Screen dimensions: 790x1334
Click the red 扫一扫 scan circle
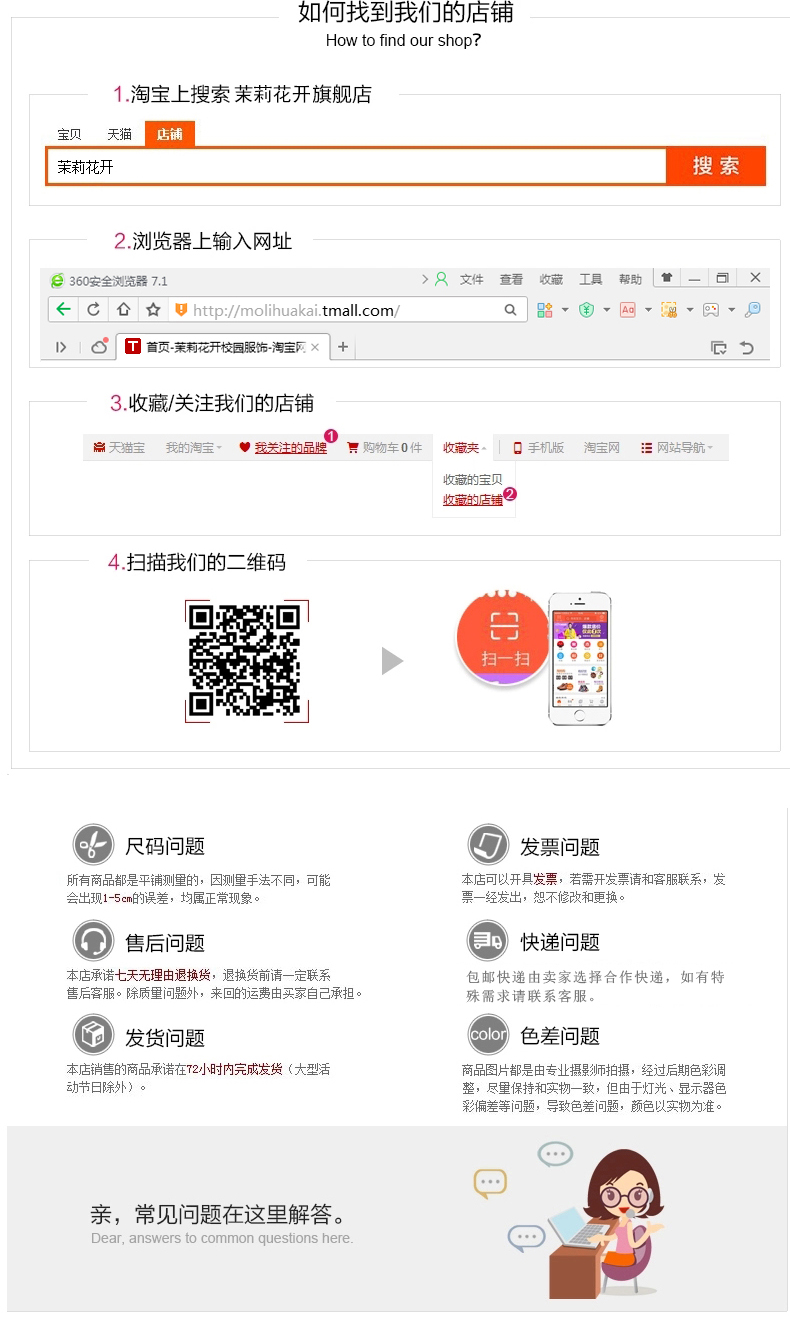(x=503, y=637)
